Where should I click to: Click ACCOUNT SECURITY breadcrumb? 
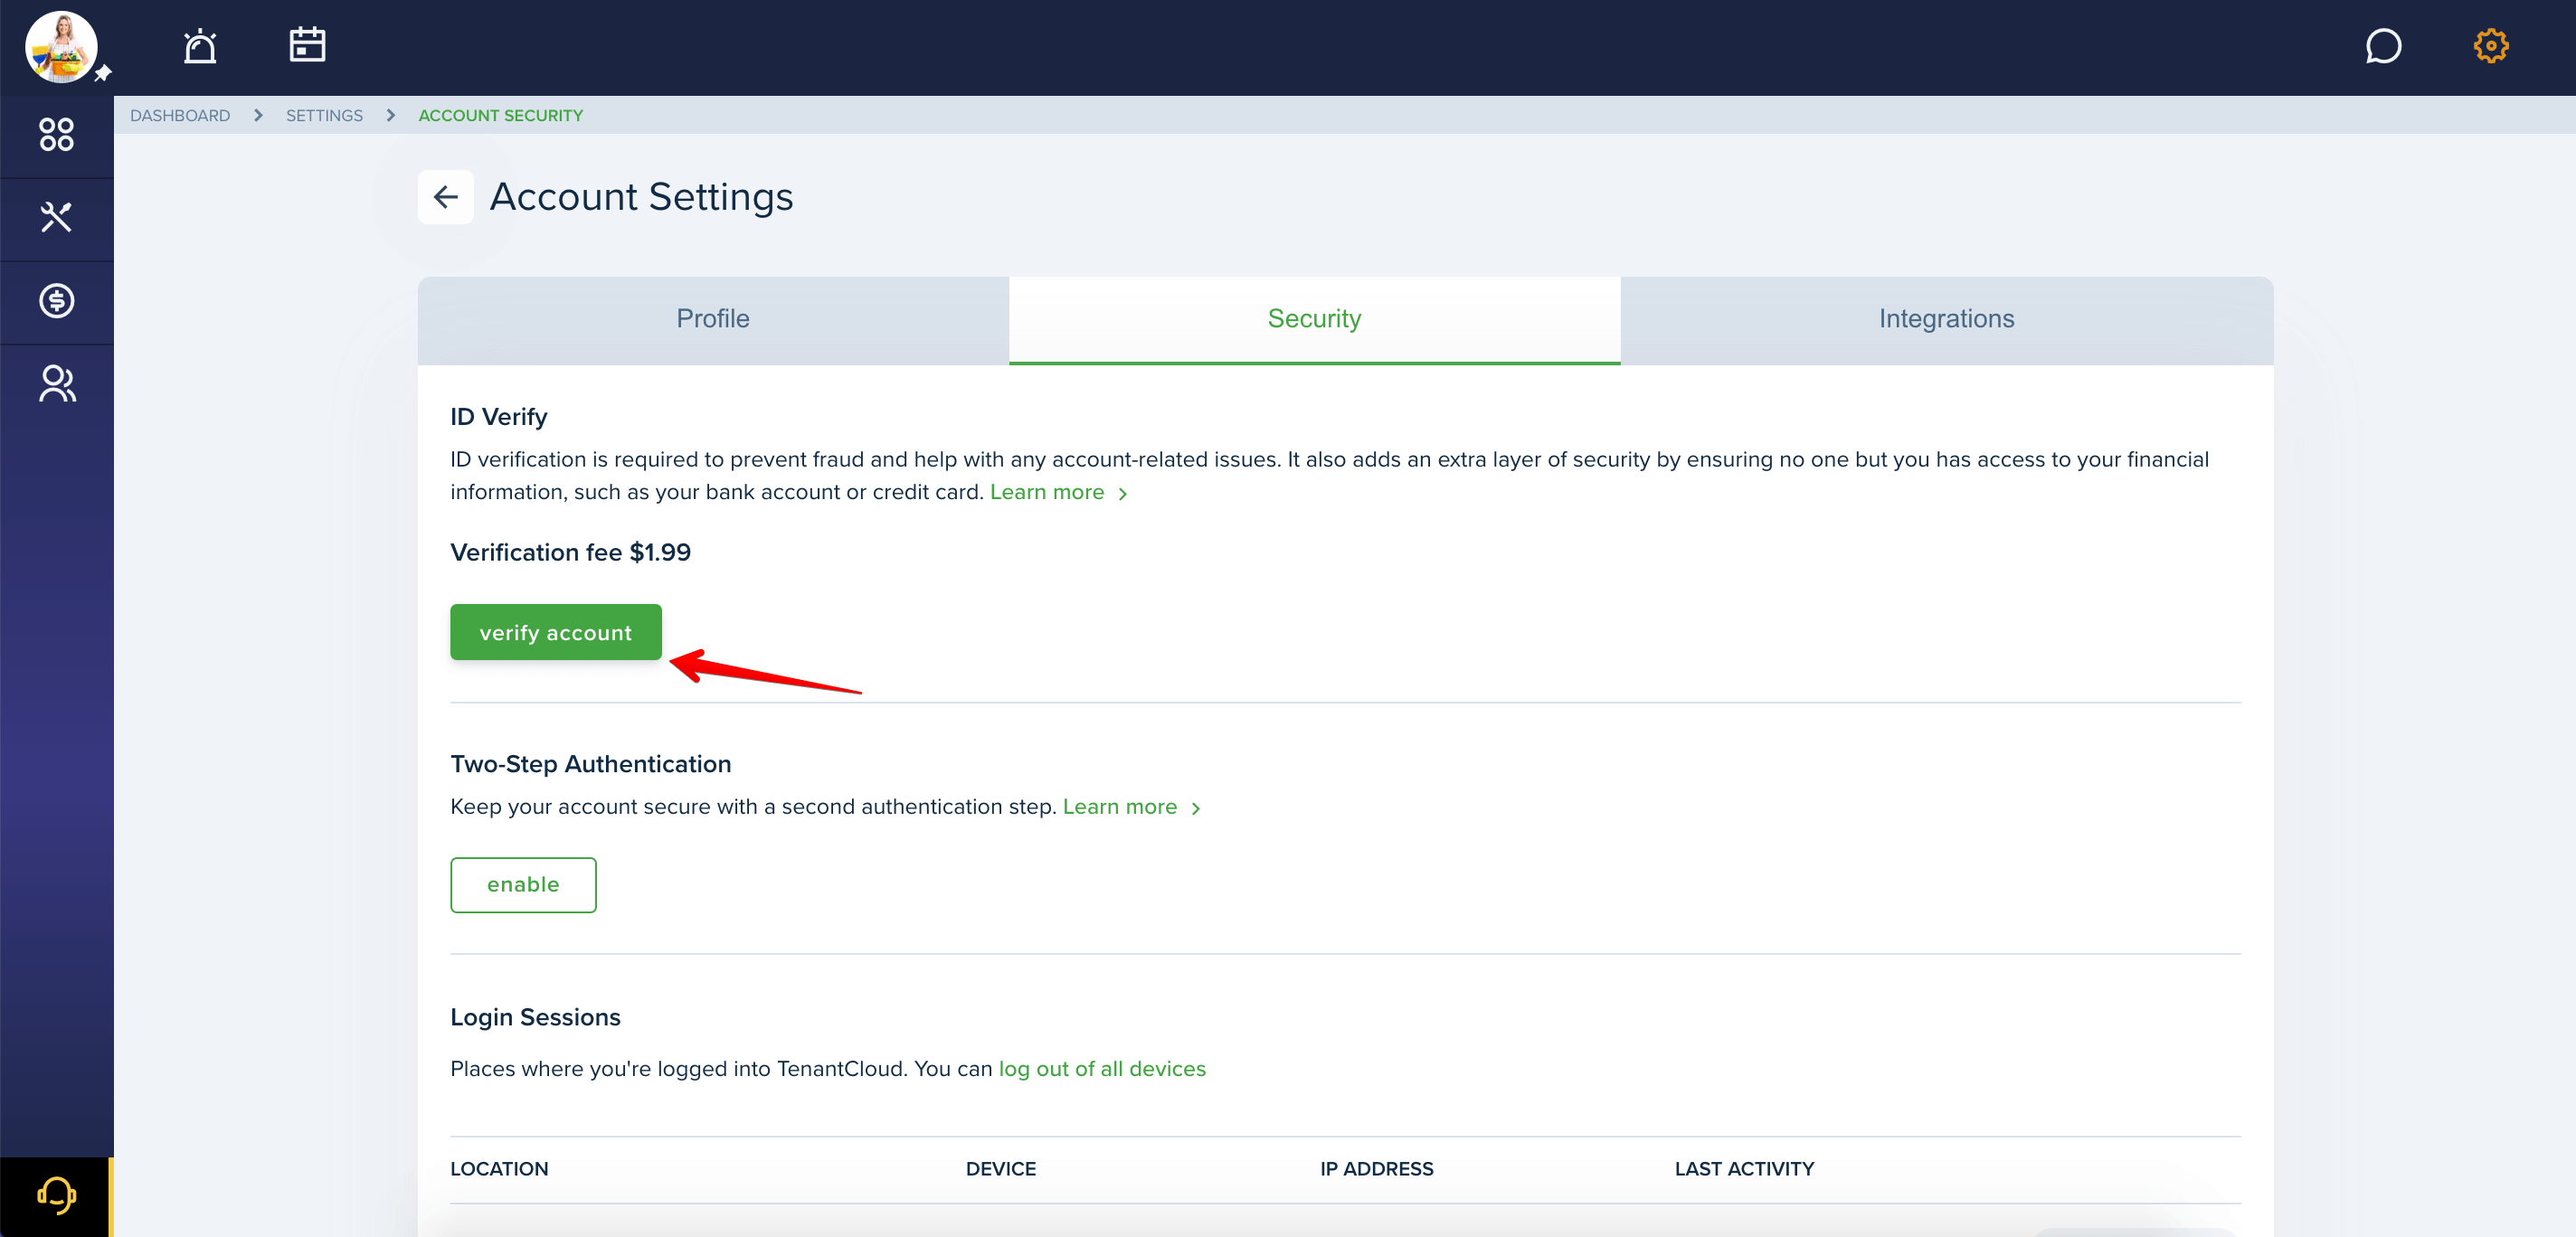coord(500,115)
